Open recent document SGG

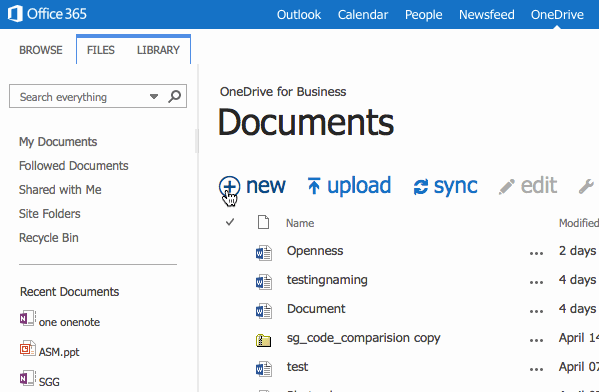click(49, 382)
